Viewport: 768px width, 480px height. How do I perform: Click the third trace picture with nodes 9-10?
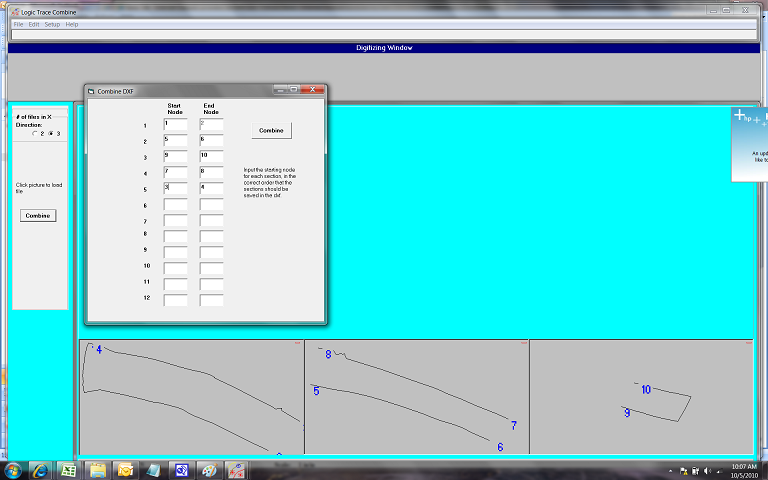point(641,397)
